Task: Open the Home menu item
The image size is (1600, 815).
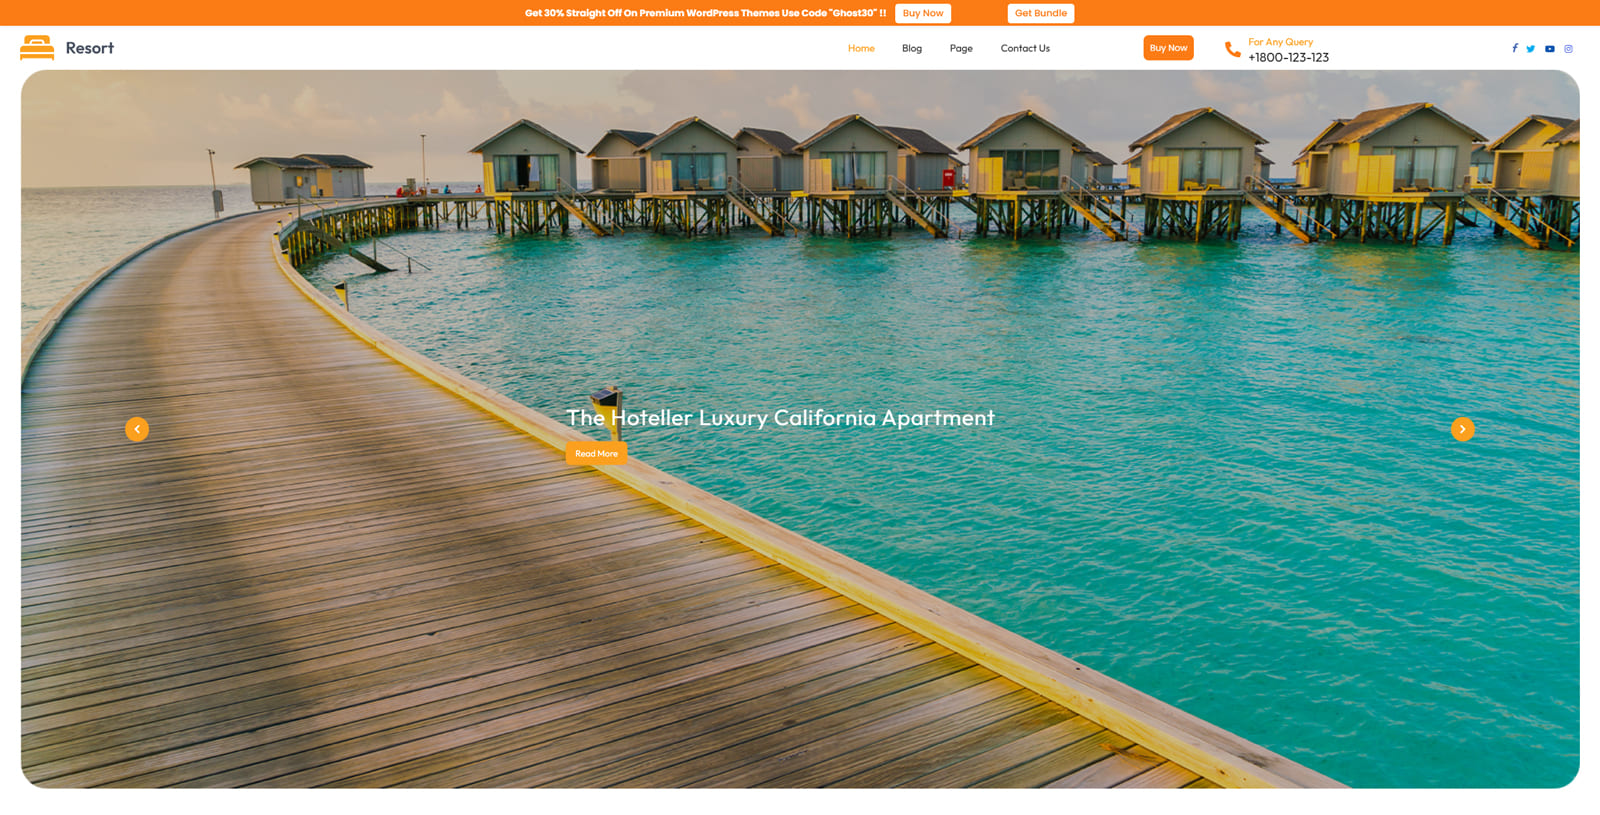Action: [x=861, y=48]
